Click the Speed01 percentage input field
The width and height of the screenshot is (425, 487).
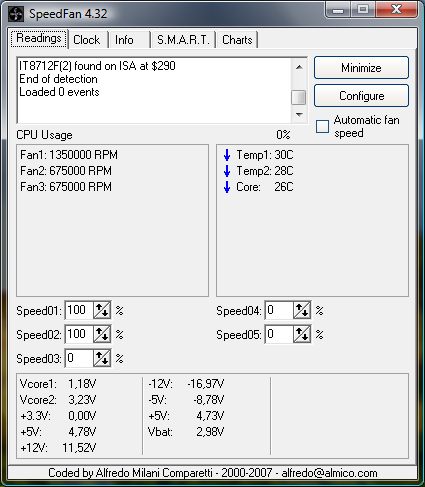(79, 311)
